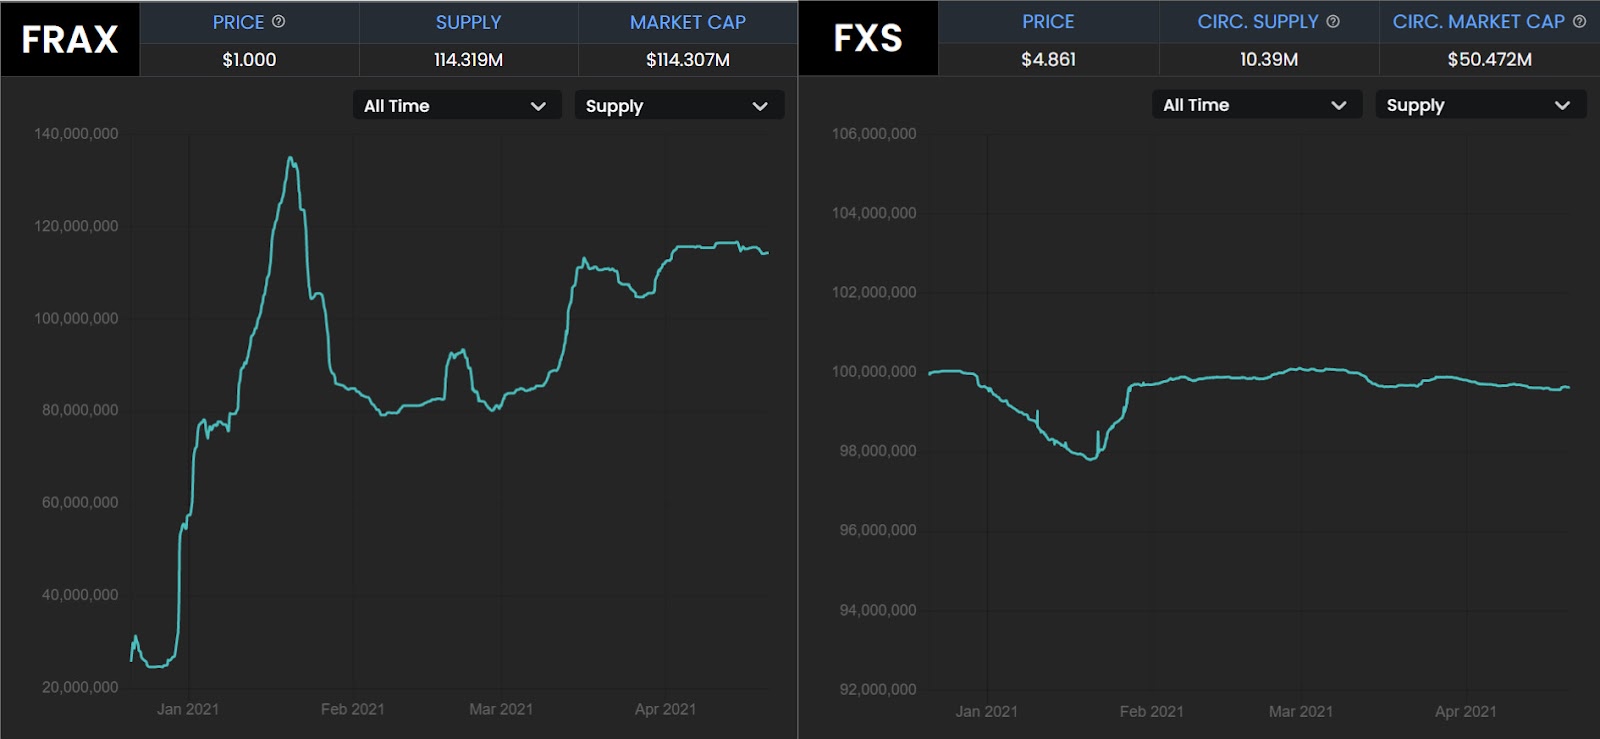Open the FXS Supply metric dropdown
The height and width of the screenshot is (739, 1600).
[1481, 104]
